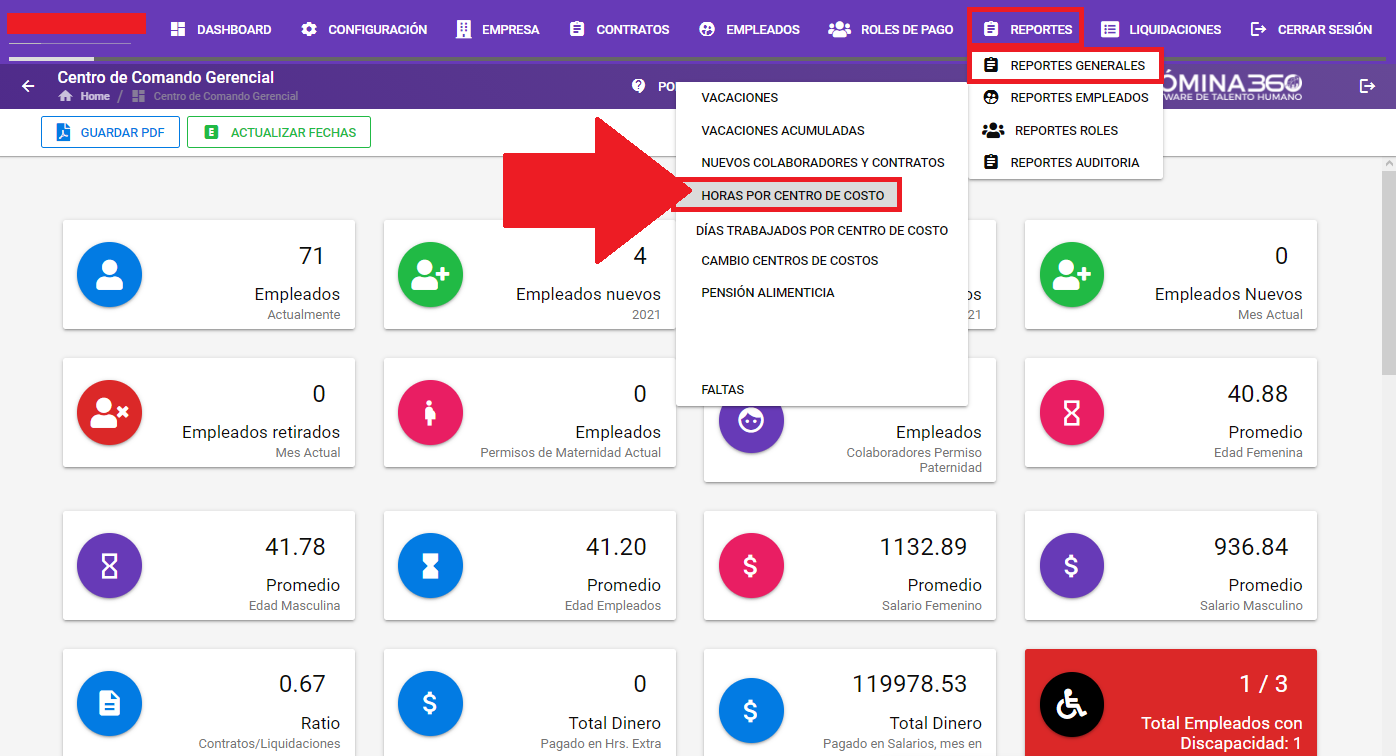This screenshot has width=1396, height=756.
Task: Click pink dollar icon for Salario Femenino
Action: point(751,565)
